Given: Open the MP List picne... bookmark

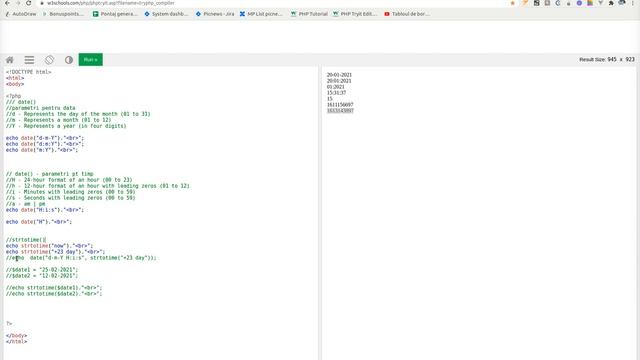Looking at the screenshot, I should click(261, 14).
